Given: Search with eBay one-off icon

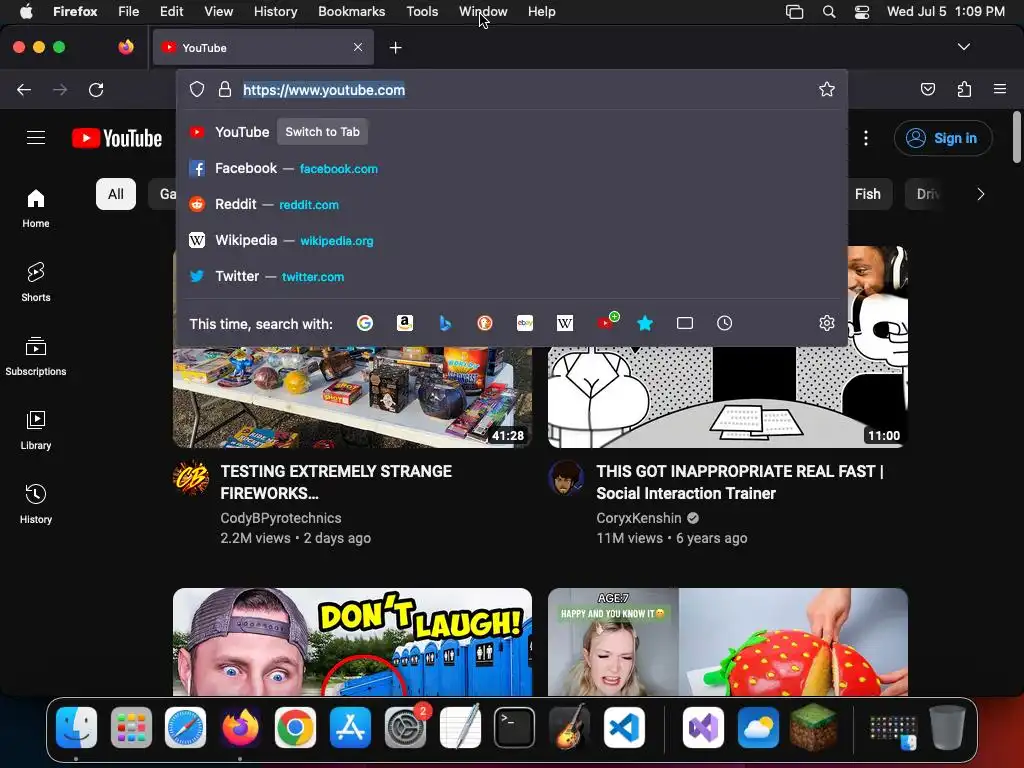Looking at the screenshot, I should coord(524,323).
